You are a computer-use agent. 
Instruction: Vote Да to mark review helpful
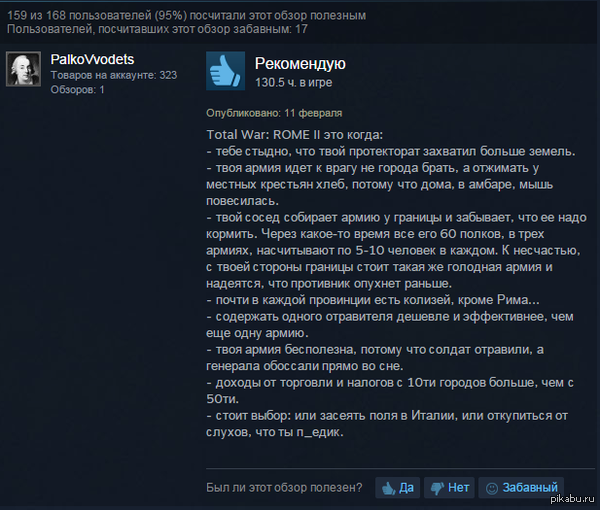[x=398, y=487]
